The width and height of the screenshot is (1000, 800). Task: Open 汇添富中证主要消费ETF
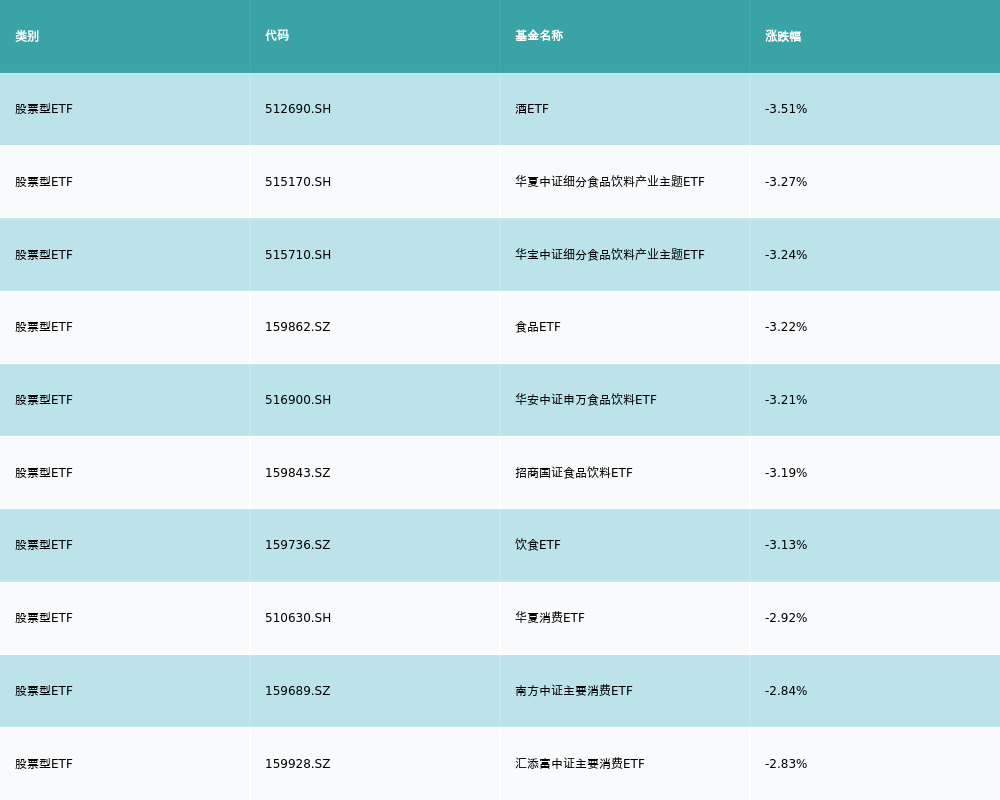580,764
